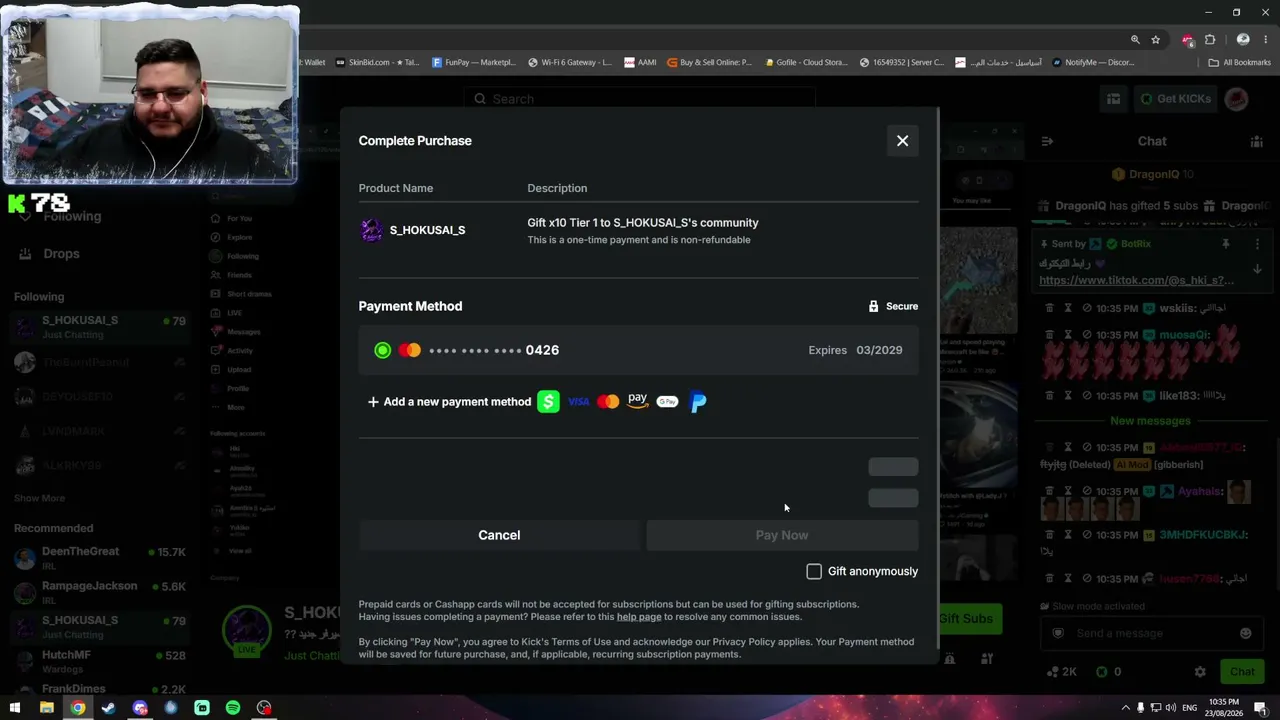Click the Kick search field
This screenshot has height=720, width=1280.
[640, 99]
